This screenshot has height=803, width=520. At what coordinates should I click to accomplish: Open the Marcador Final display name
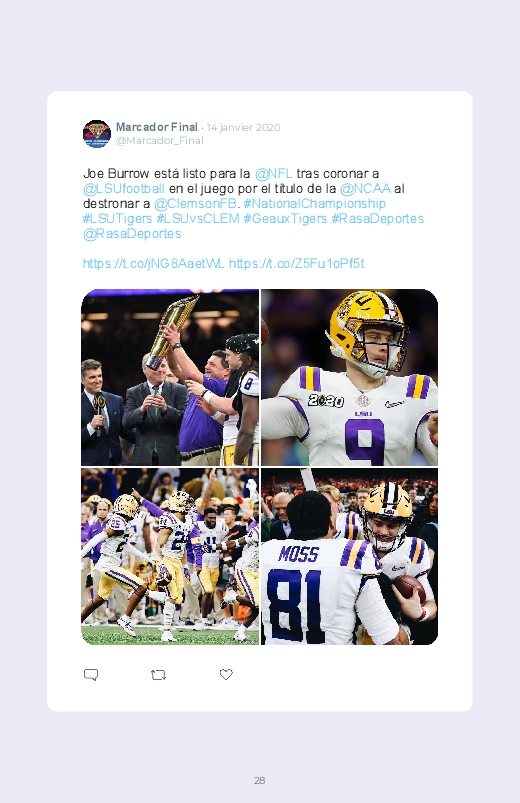(157, 126)
